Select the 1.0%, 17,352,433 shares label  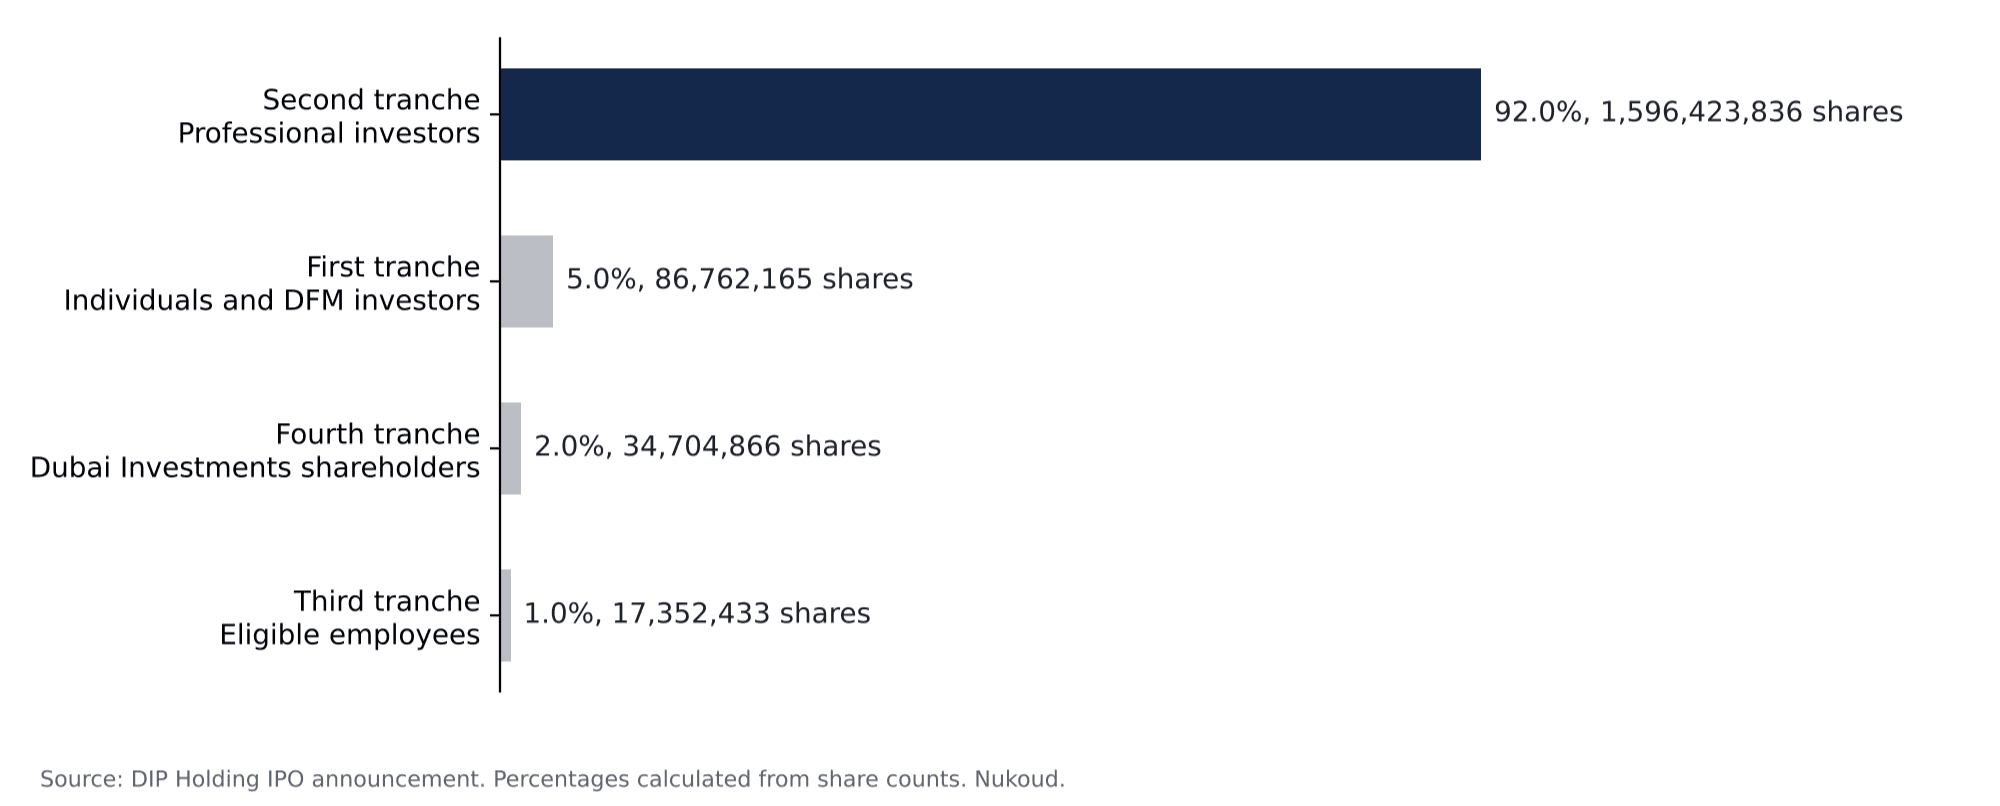point(697,613)
